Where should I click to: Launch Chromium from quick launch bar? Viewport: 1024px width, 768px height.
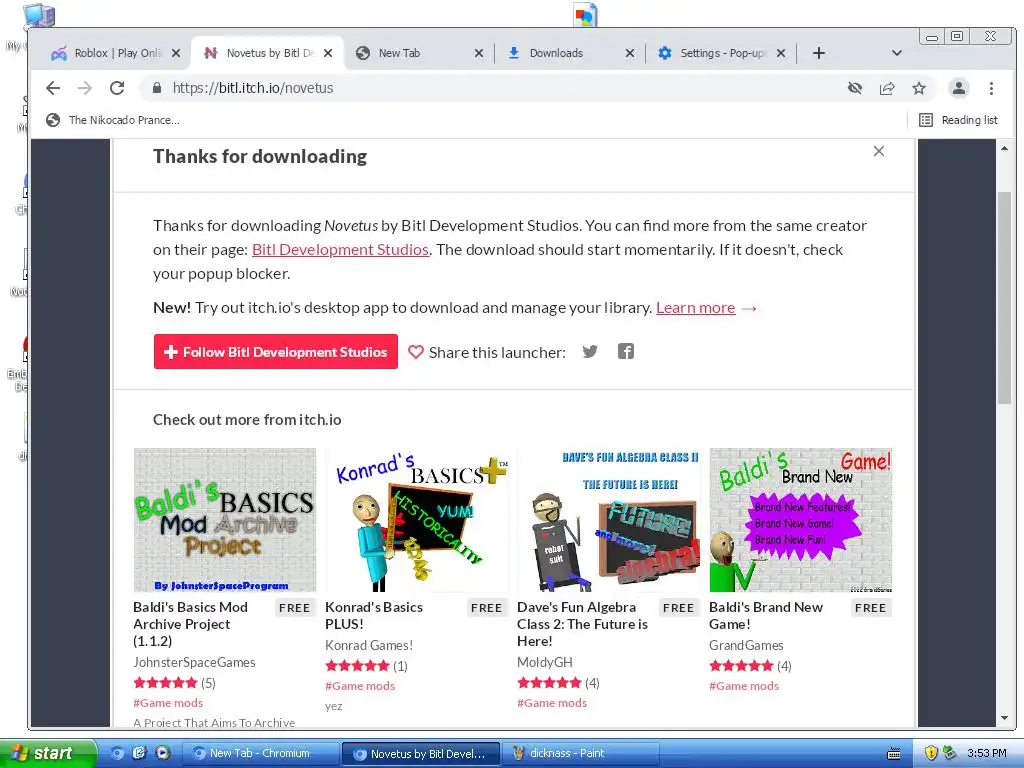point(117,753)
